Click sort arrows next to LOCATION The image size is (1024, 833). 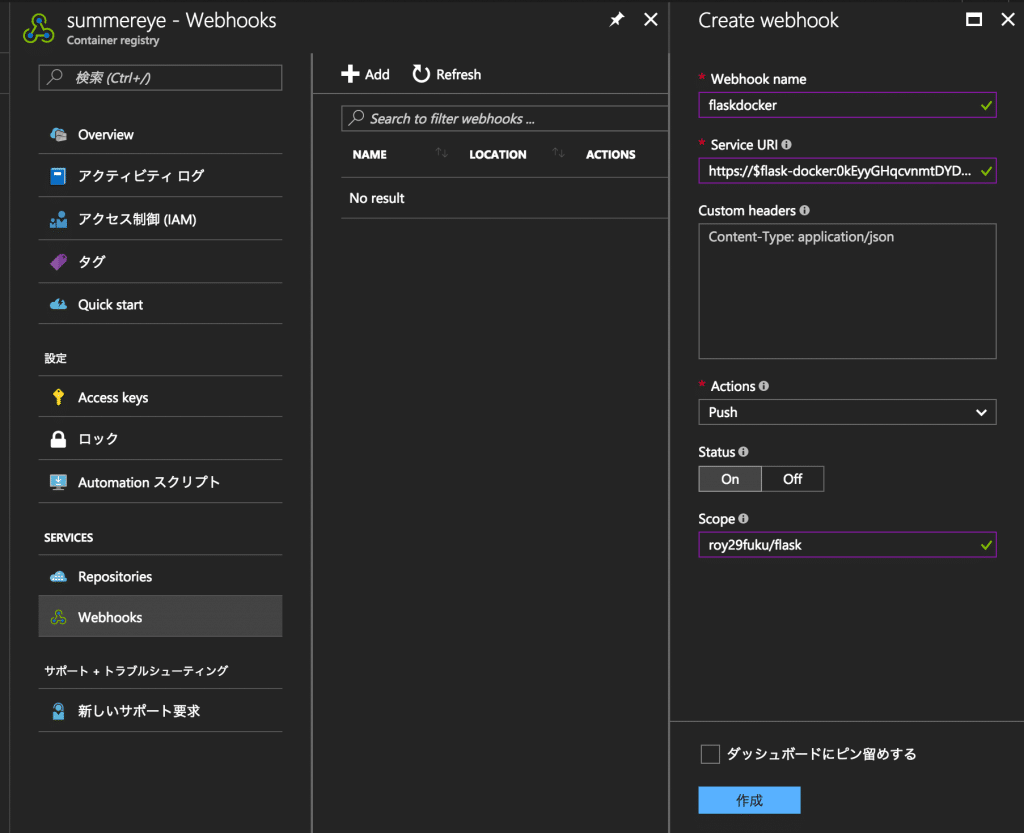coord(558,153)
